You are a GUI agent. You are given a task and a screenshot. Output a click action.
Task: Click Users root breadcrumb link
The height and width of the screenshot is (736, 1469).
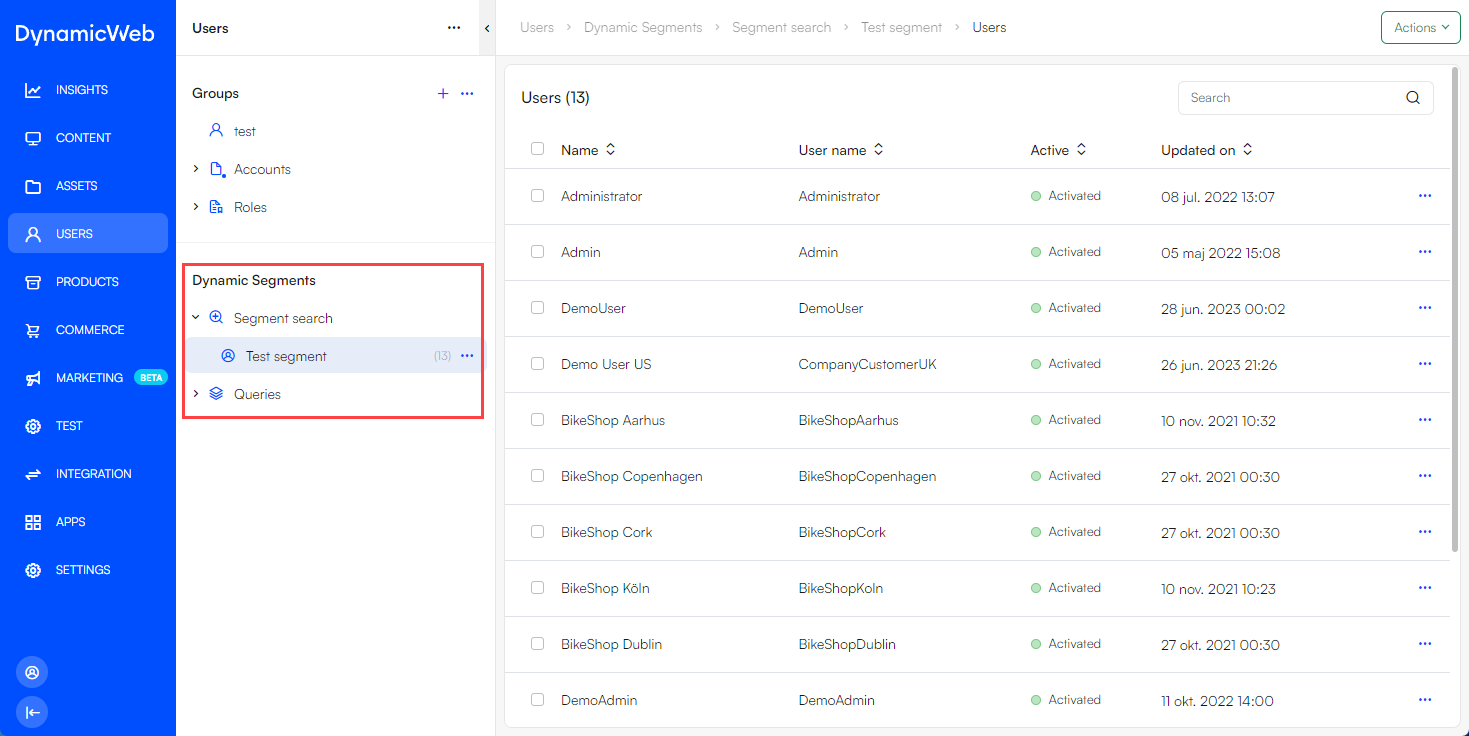[x=537, y=28]
